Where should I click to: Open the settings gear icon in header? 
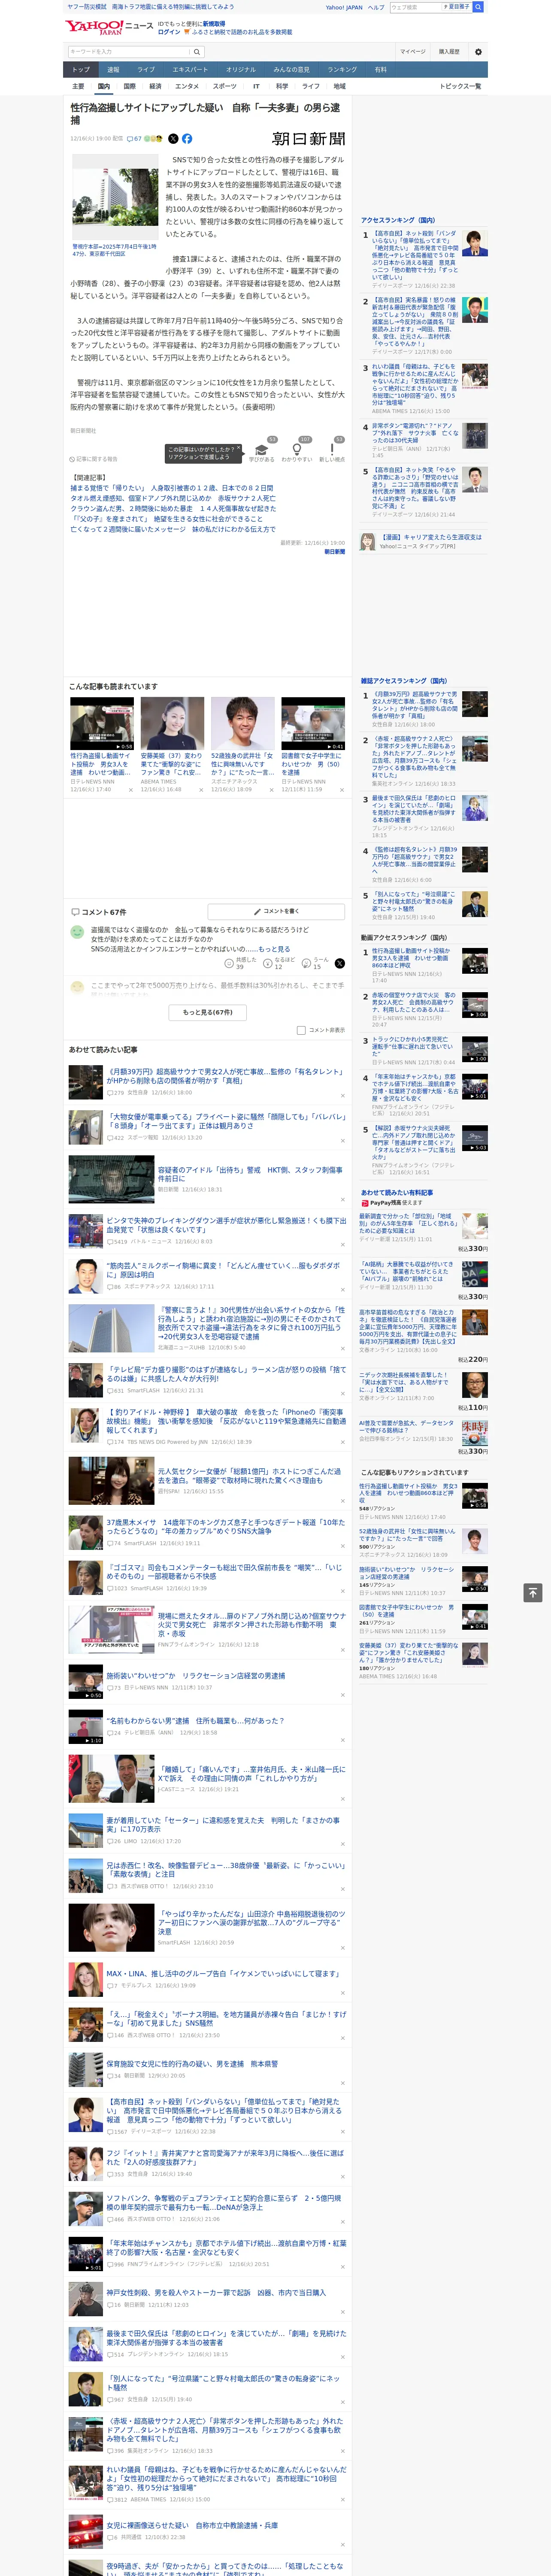(478, 51)
